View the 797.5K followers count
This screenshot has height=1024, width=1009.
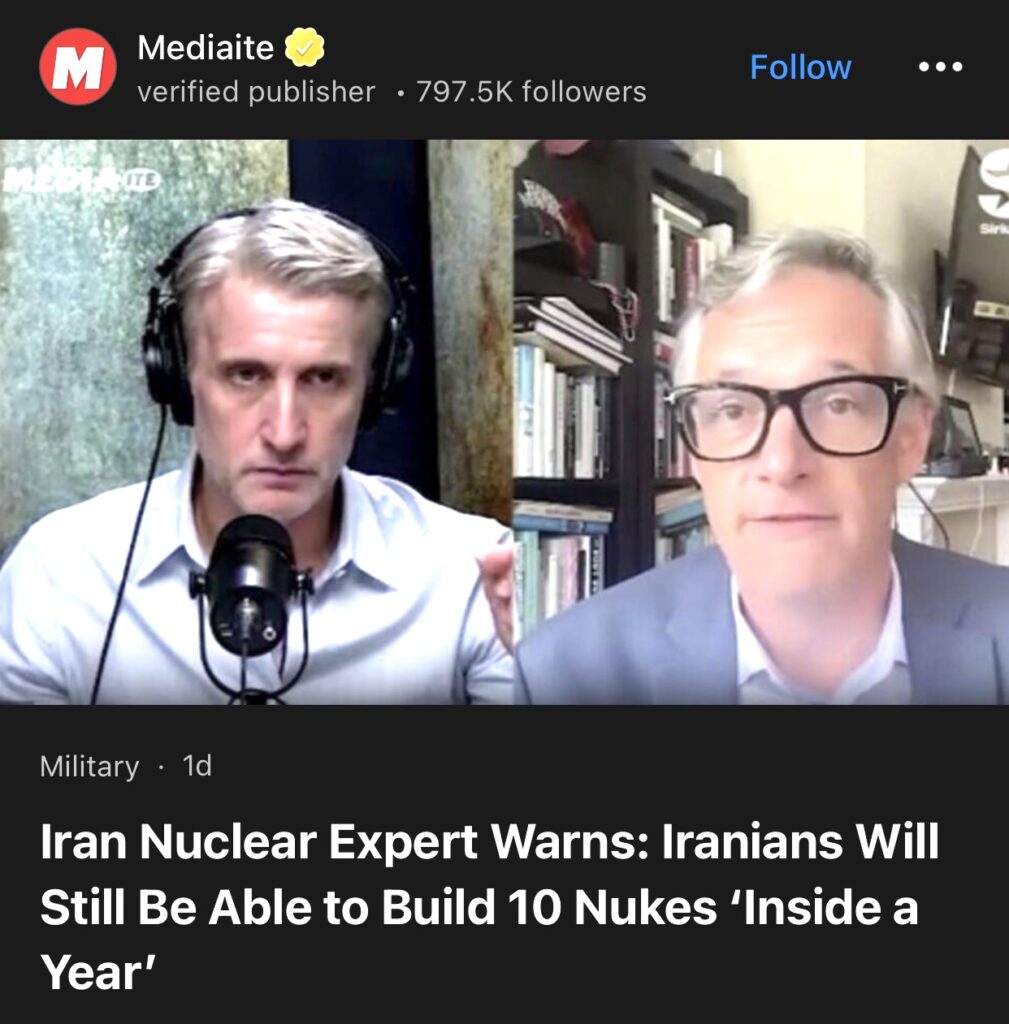tap(532, 92)
